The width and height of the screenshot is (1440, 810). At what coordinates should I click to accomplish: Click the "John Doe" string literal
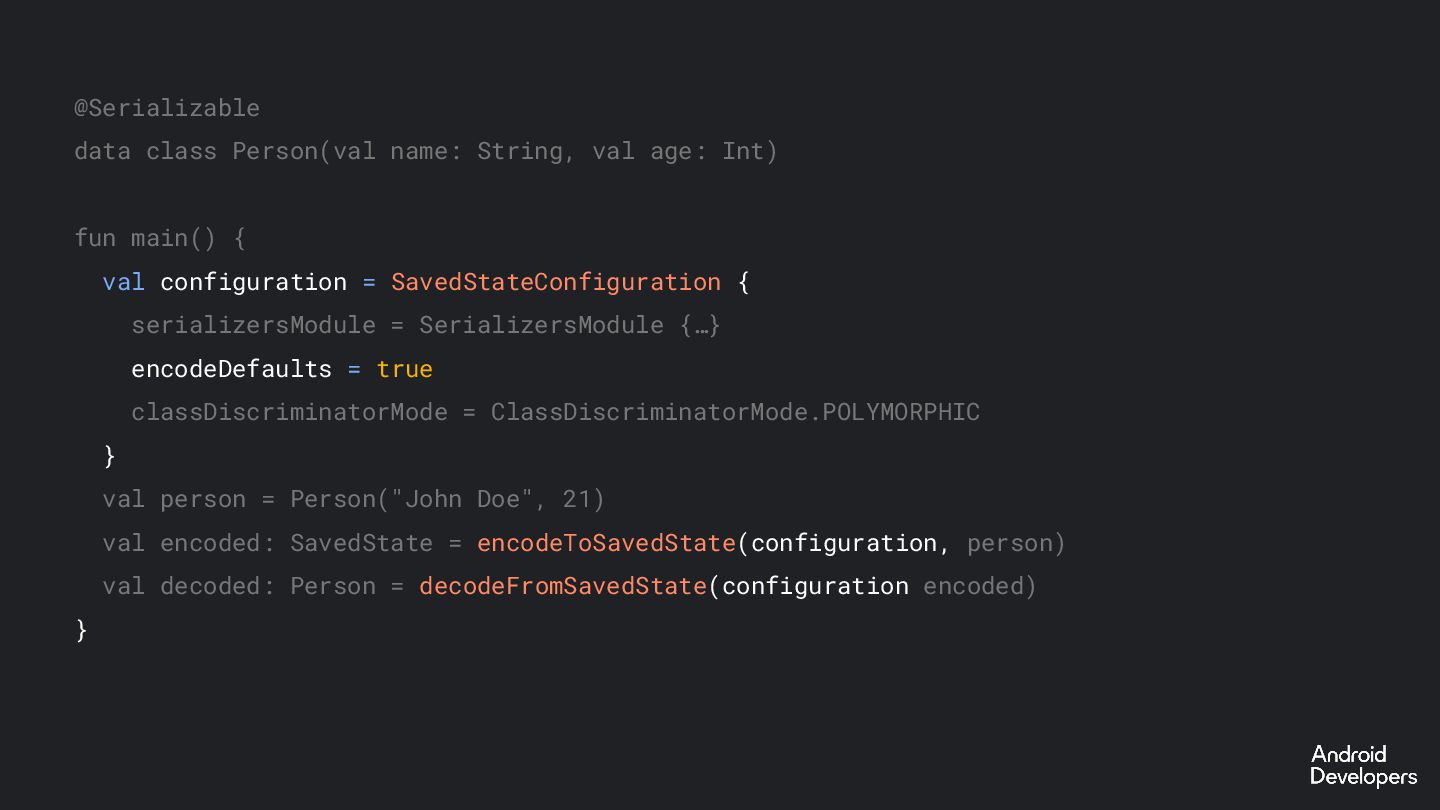tap(462, 499)
